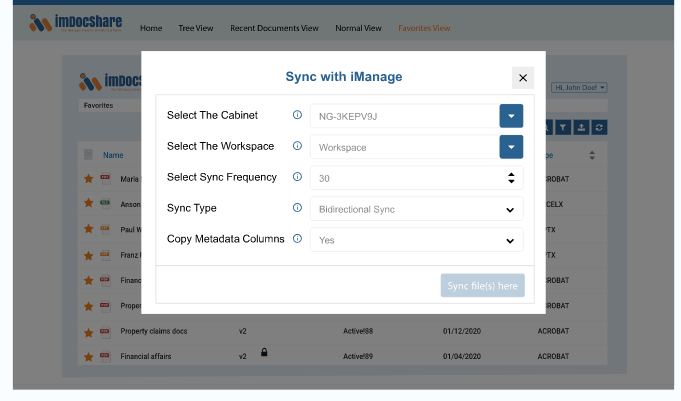Switch to Tree View in navigation
The height and width of the screenshot is (401, 681).
point(196,28)
